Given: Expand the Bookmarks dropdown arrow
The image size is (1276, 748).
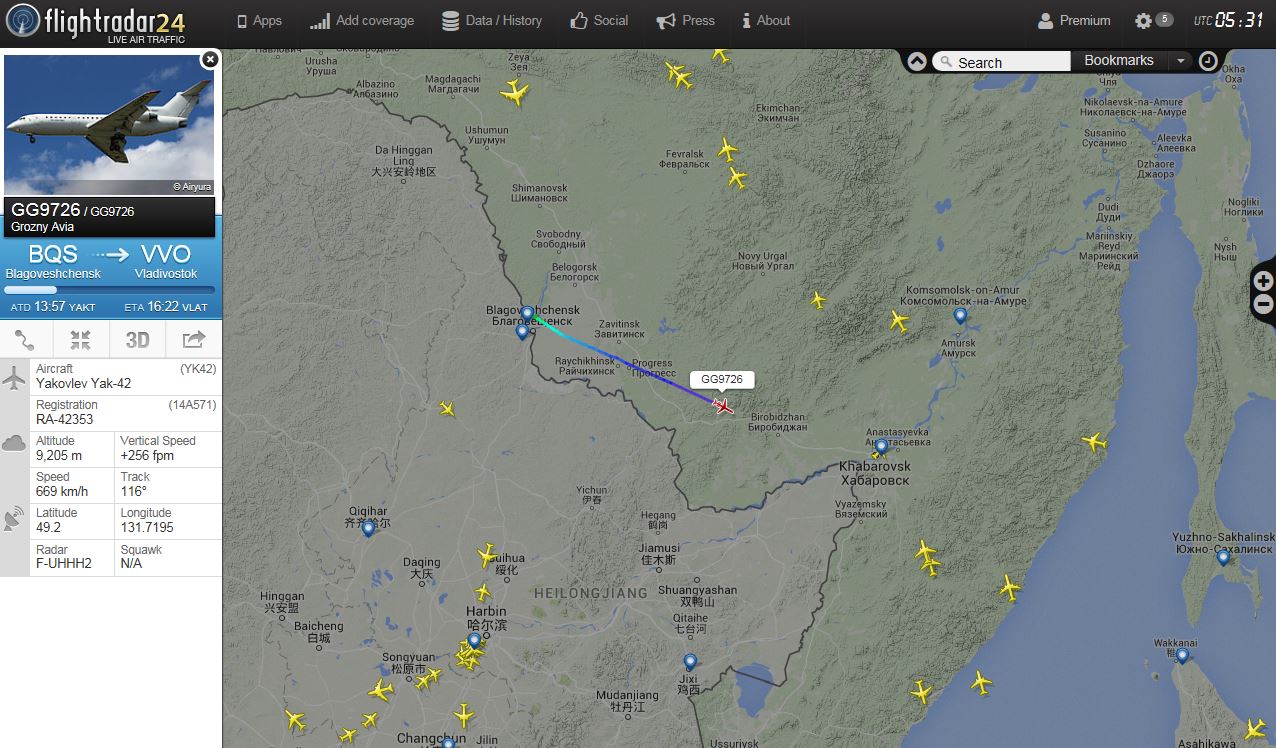Looking at the screenshot, I should point(1180,61).
